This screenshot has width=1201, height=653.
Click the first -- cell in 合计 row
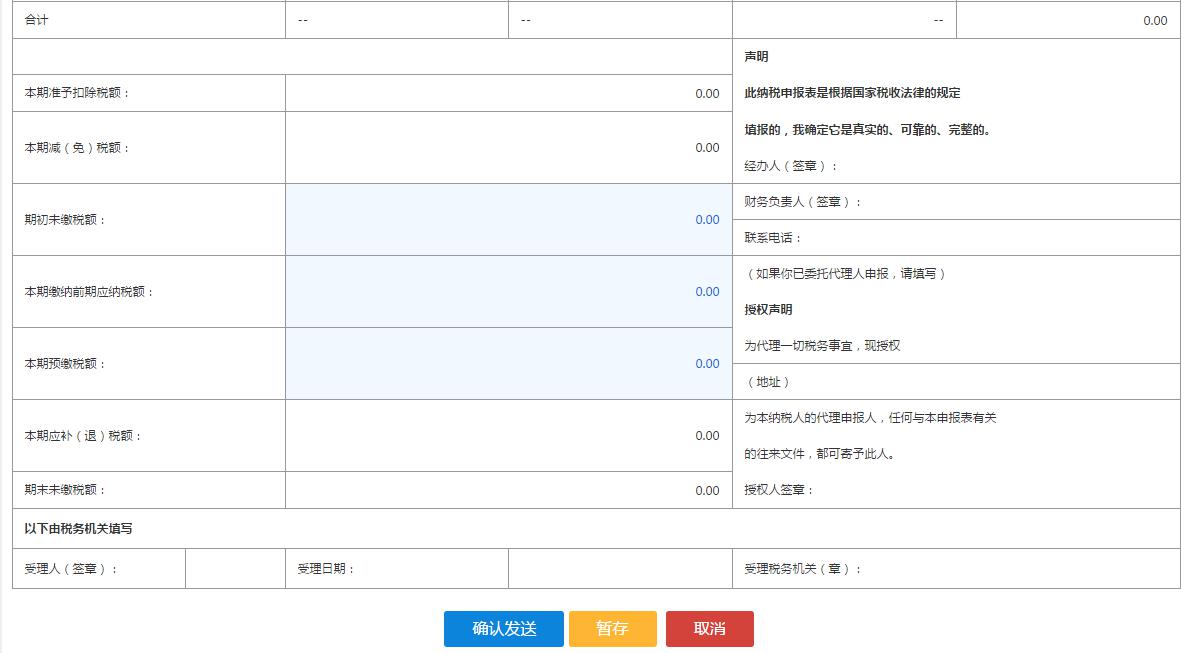point(396,19)
